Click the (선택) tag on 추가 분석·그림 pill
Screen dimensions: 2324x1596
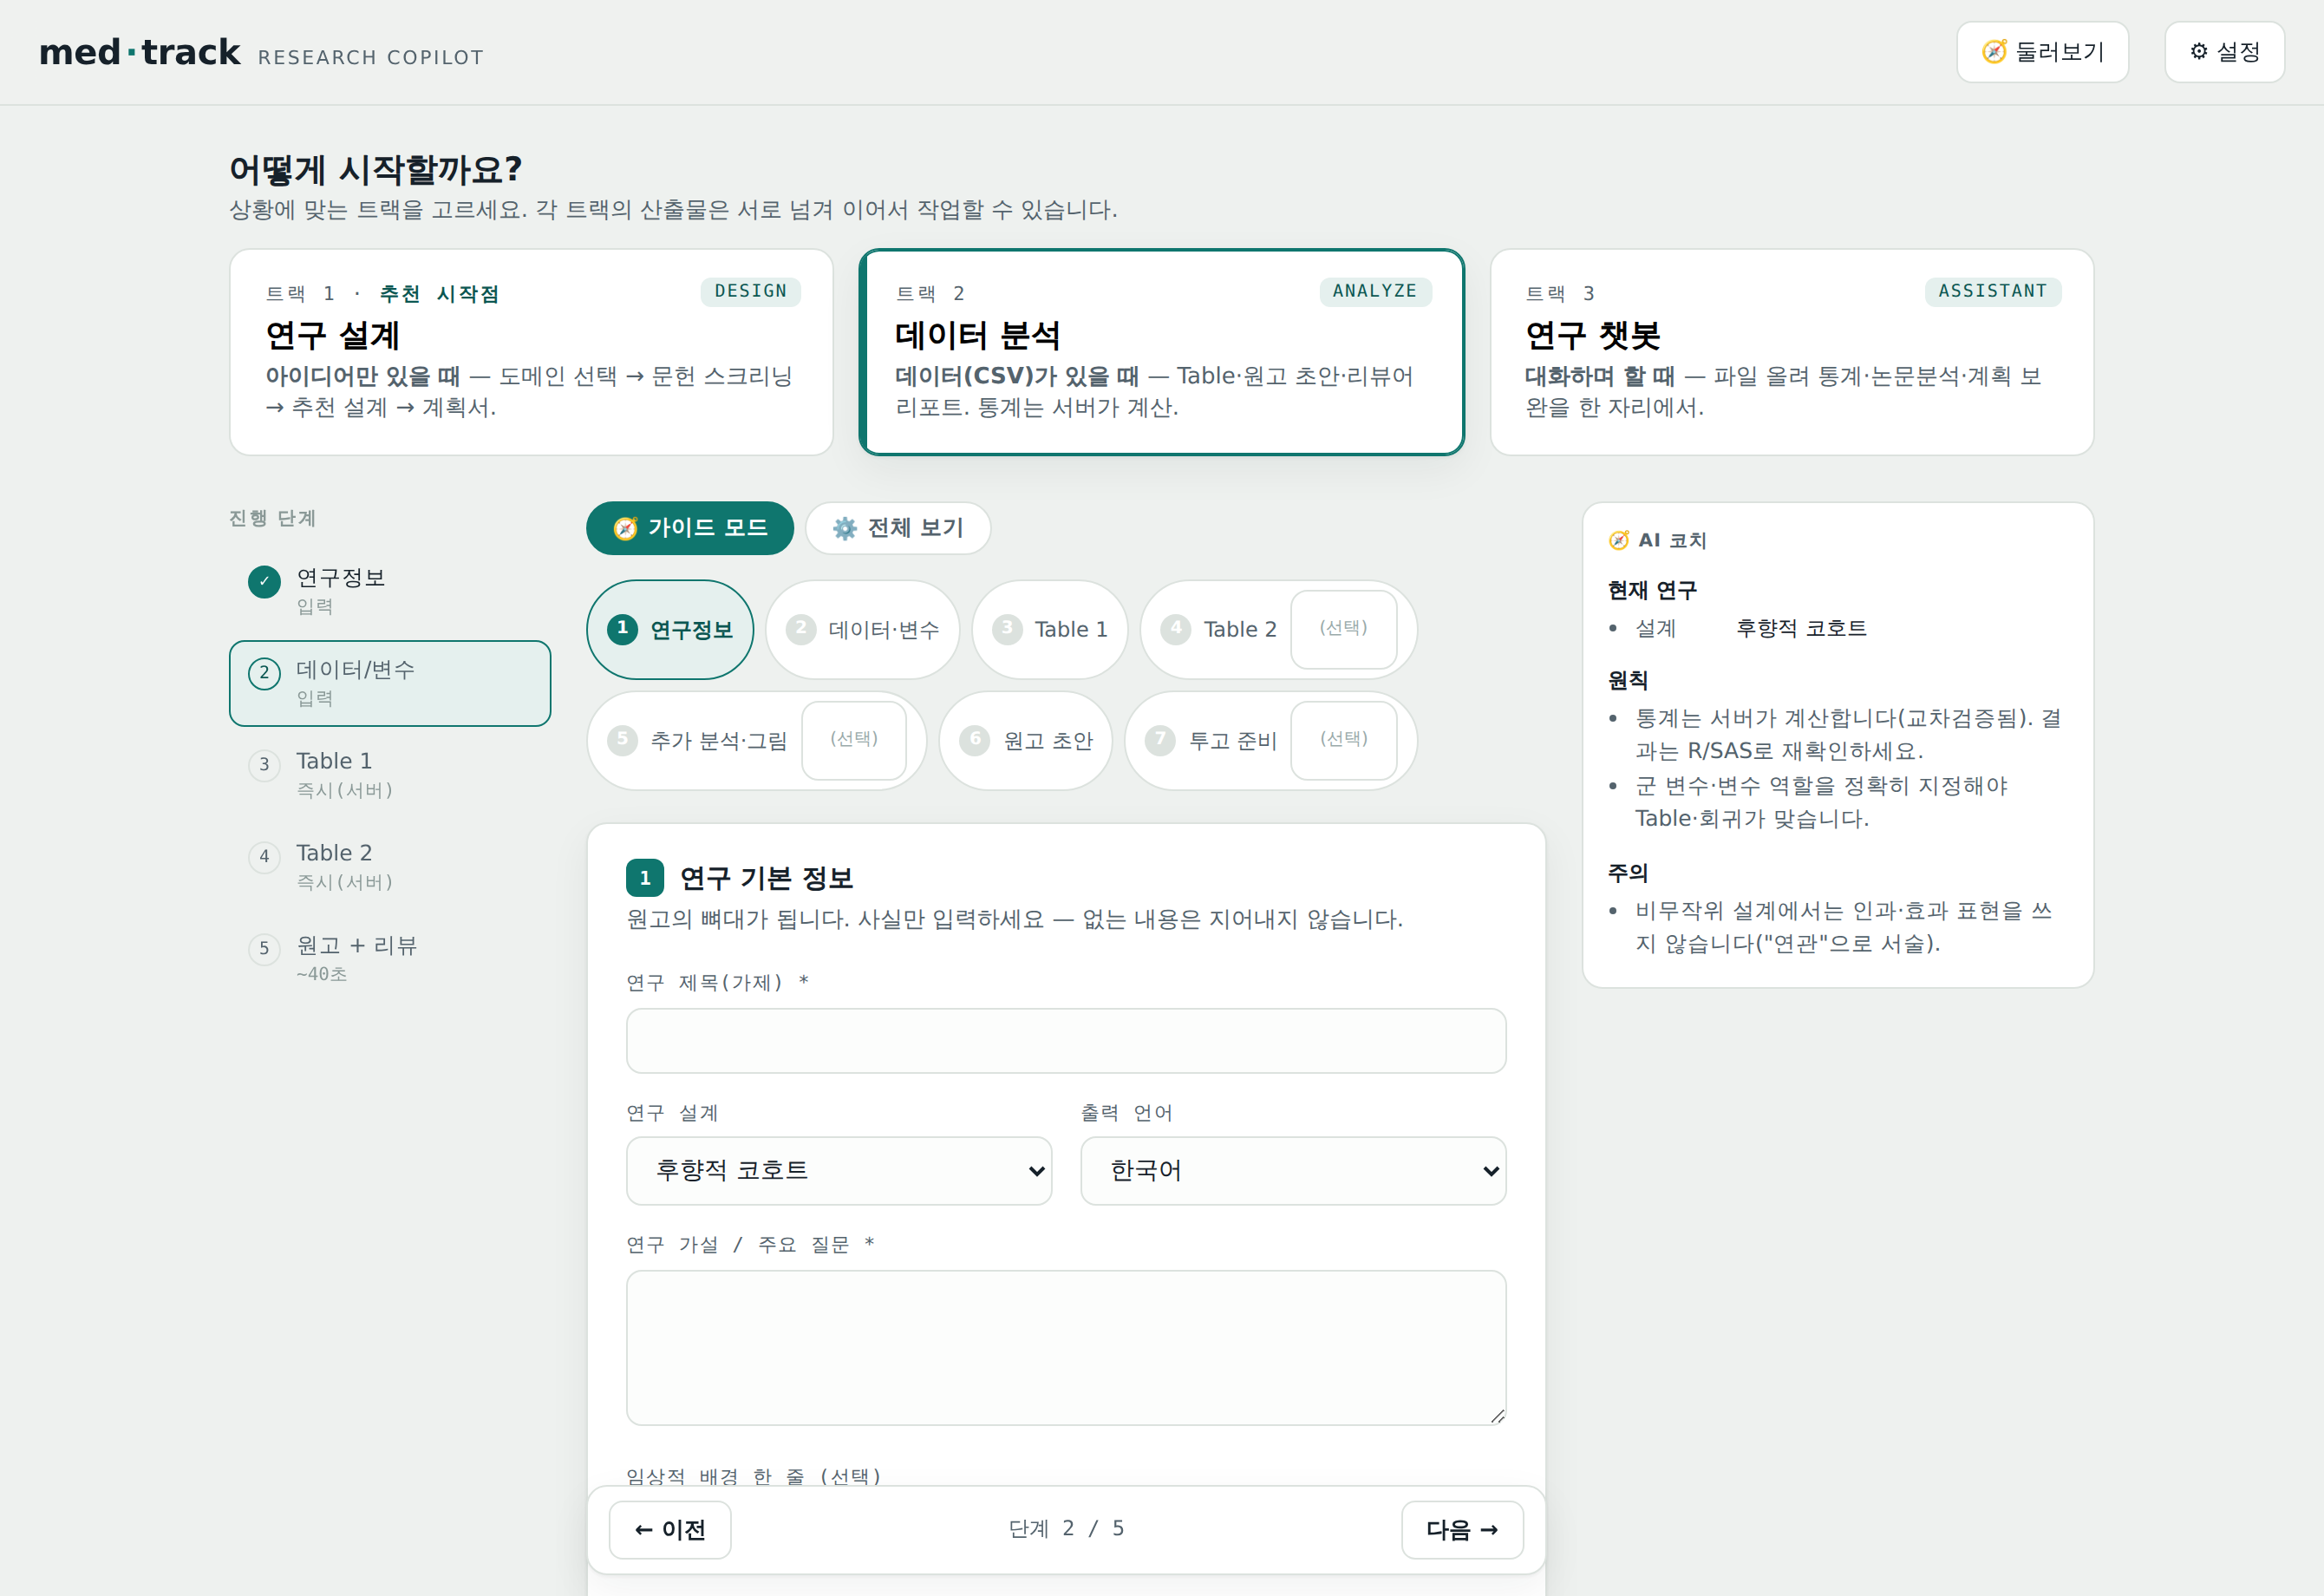point(854,740)
